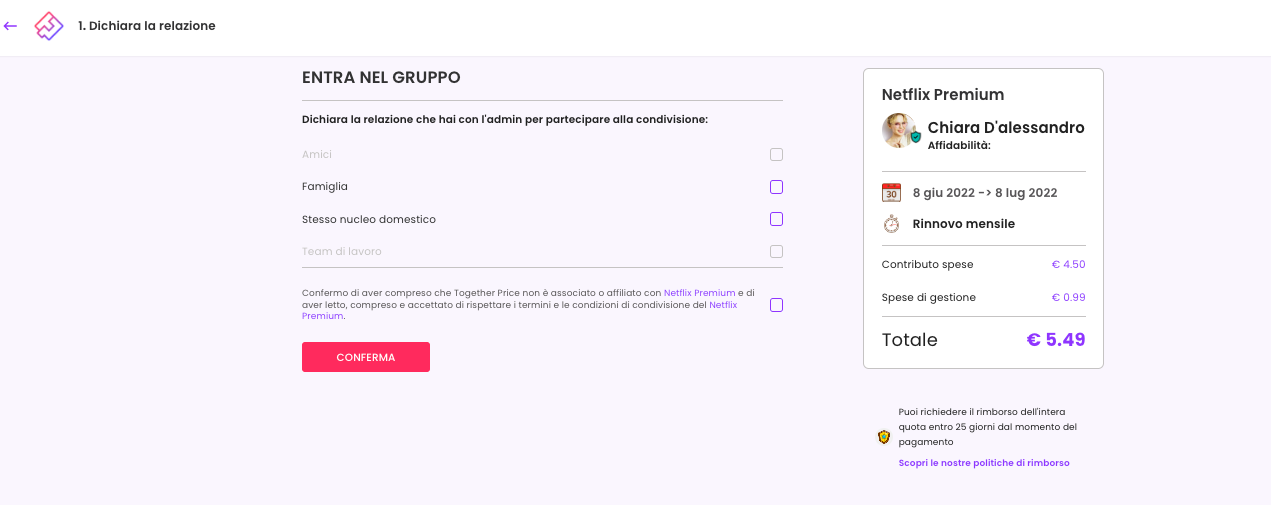Tick the terms confirmation checkbox
1271x505 pixels.
[x=776, y=305]
